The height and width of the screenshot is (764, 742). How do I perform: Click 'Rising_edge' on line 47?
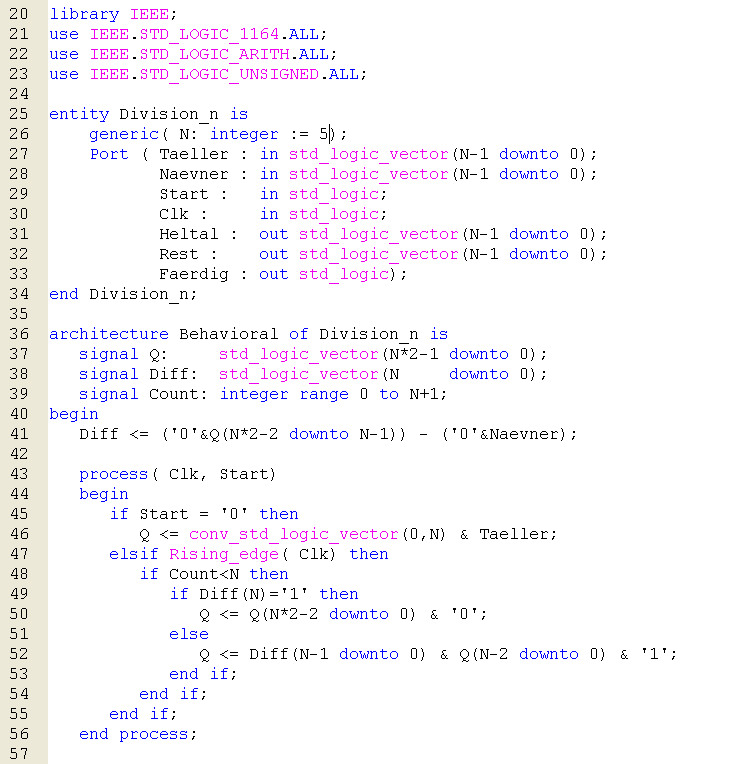tap(224, 554)
